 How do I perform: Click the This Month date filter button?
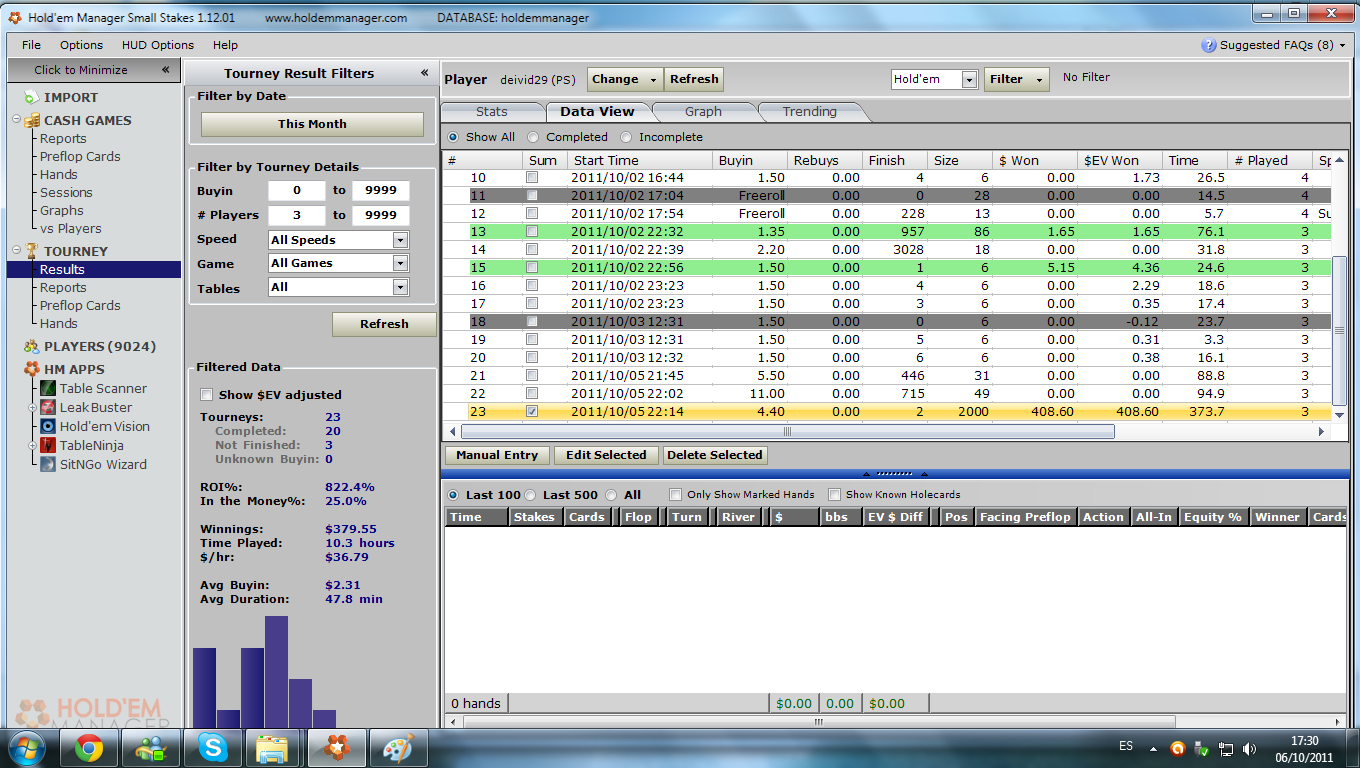point(312,124)
